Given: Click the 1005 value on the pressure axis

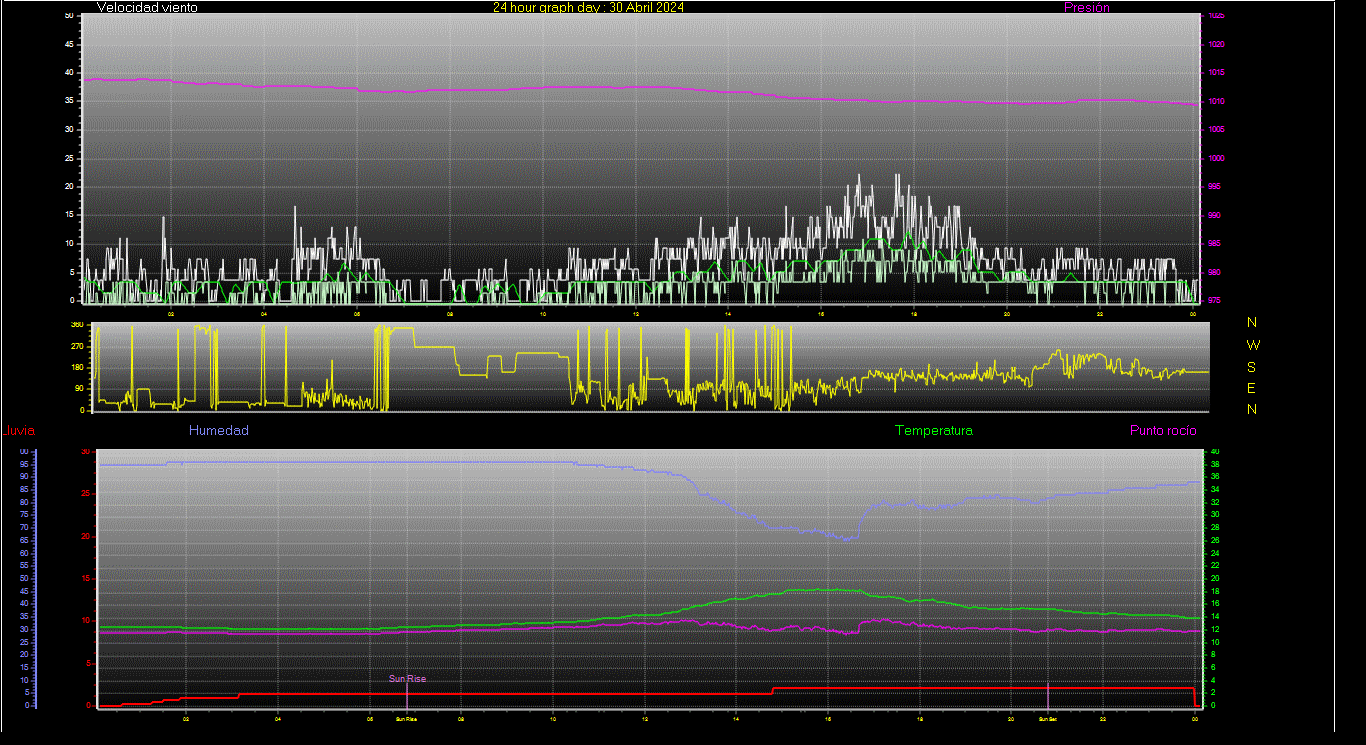Looking at the screenshot, I should [1215, 130].
